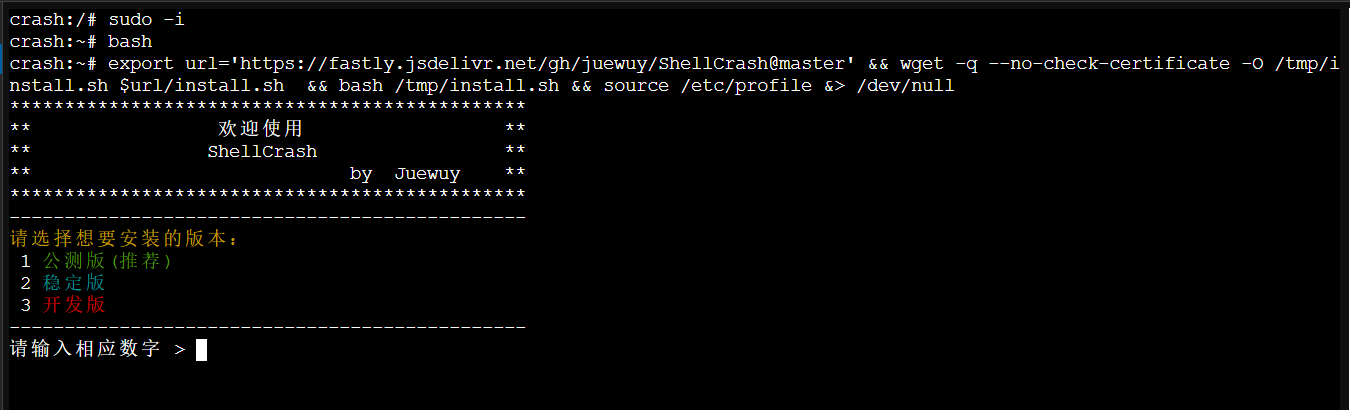
Task: Click the blinking cursor at input prompt
Action: pyautogui.click(x=201, y=350)
